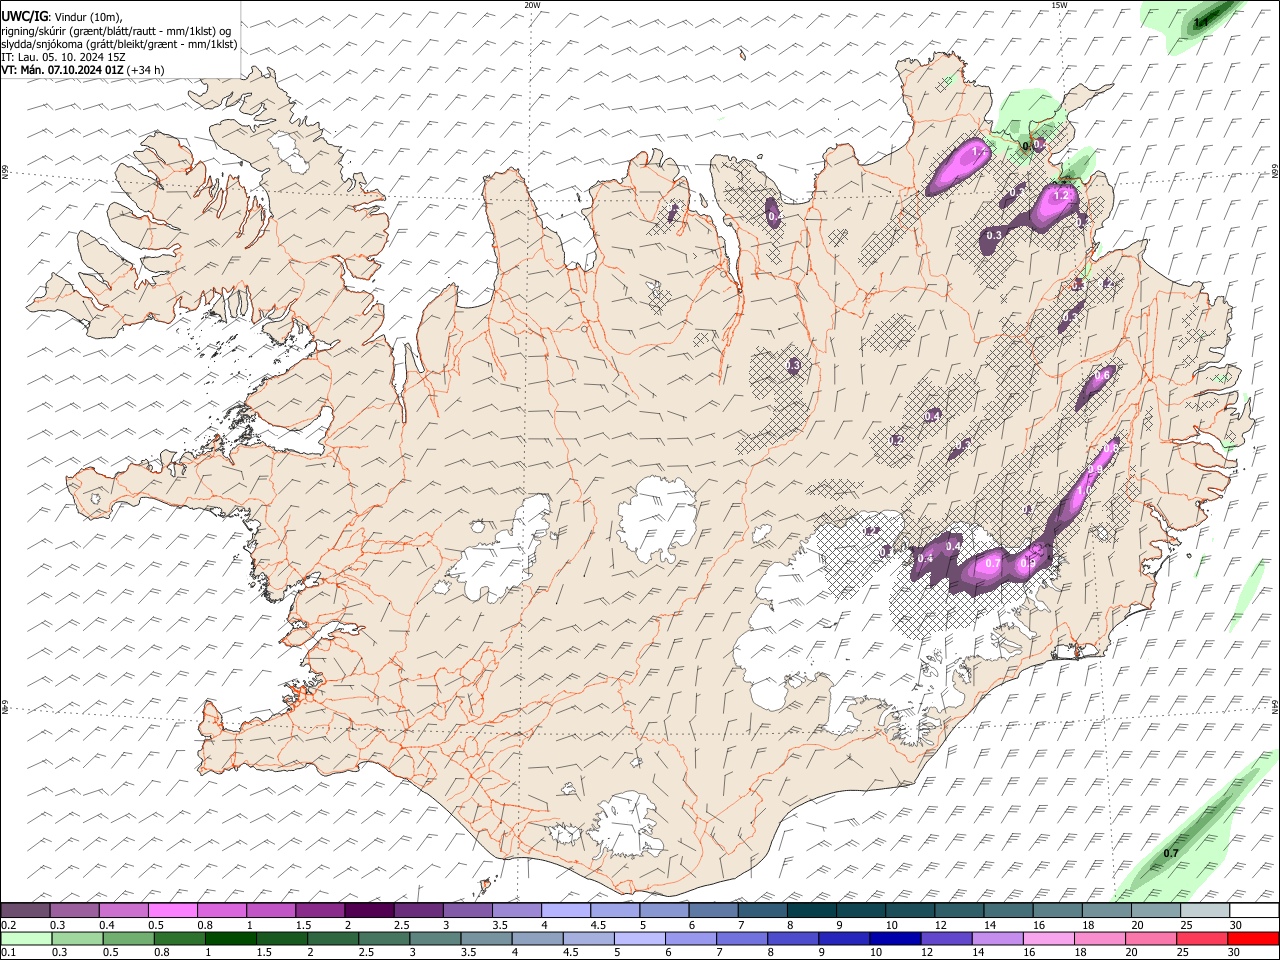Viewport: 1280px width, 960px height.
Task: Click the IT: Lau. 05. 10. 2024 15Z line
Action: pos(63,57)
